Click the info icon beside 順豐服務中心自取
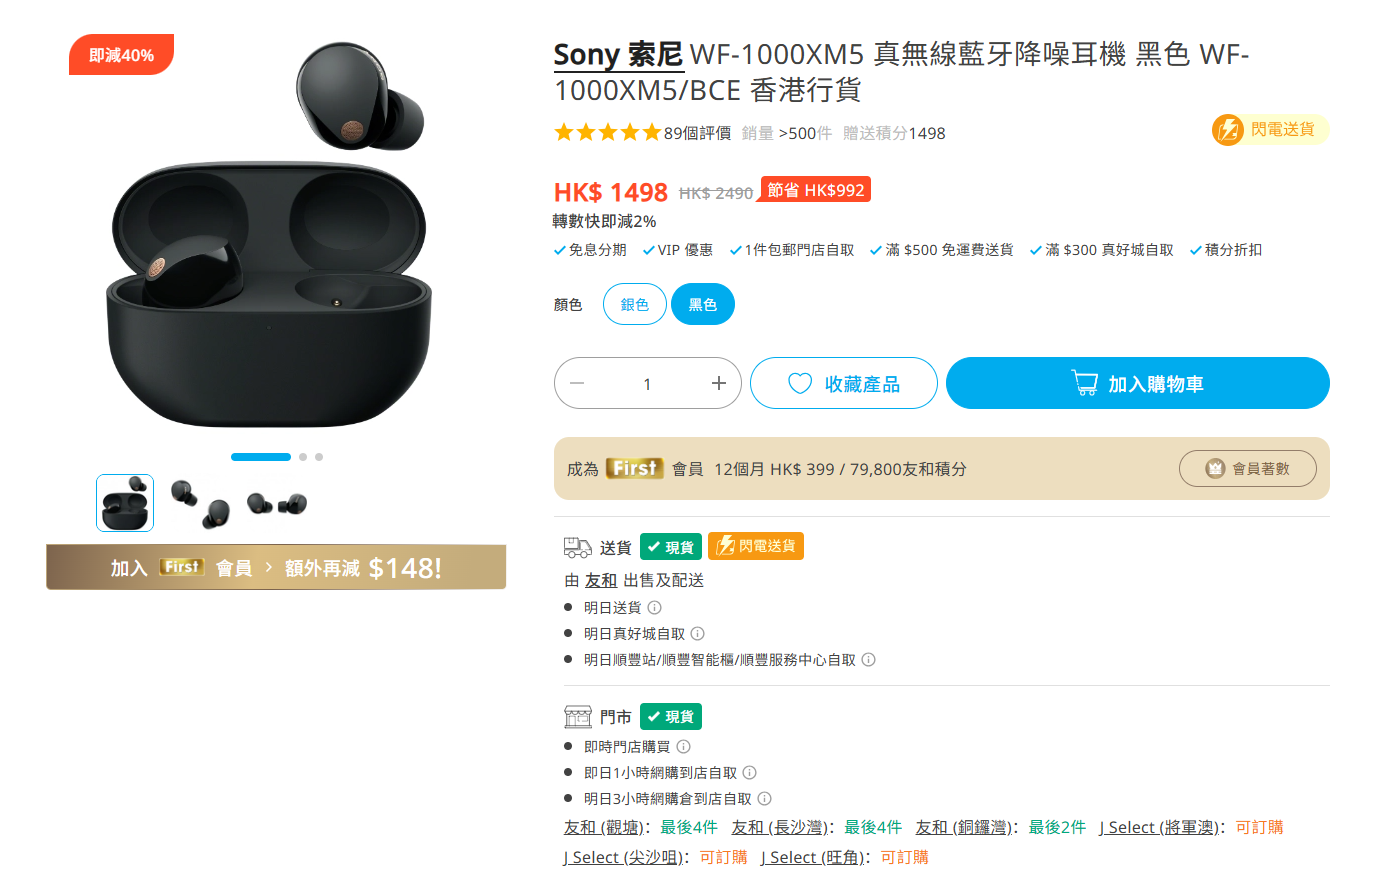The height and width of the screenshot is (877, 1384). point(869,659)
